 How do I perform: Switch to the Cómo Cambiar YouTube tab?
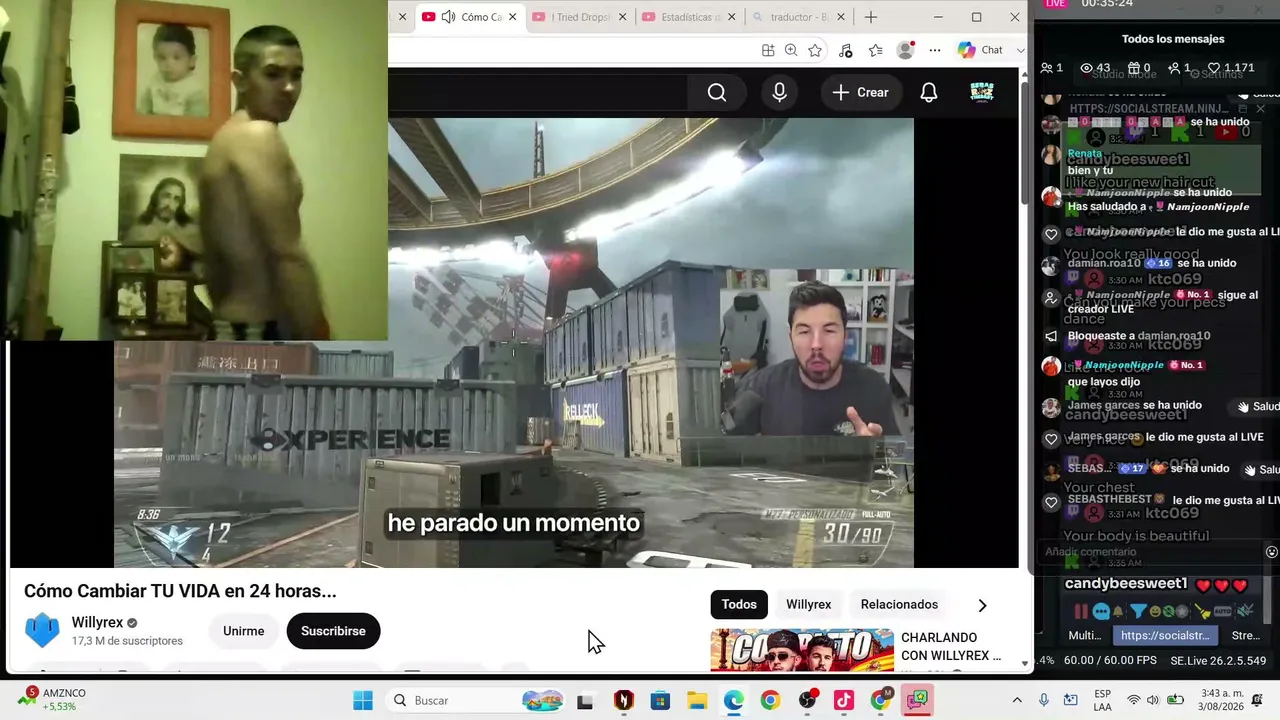(x=471, y=17)
